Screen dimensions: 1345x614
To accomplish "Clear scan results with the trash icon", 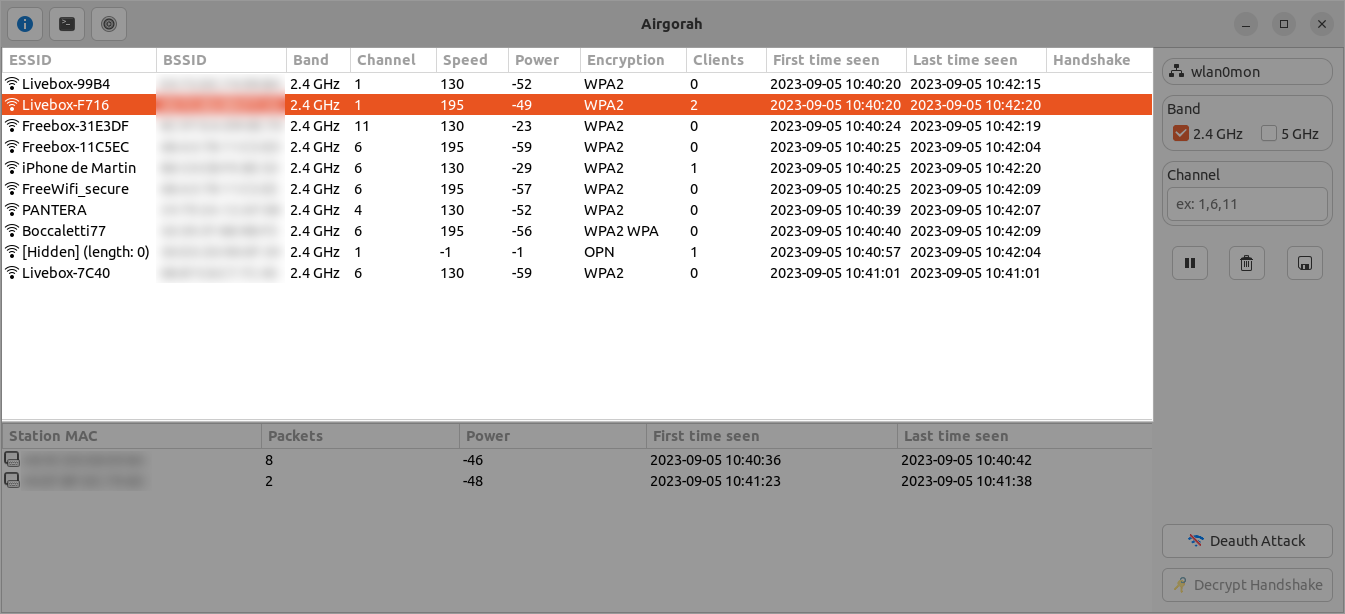I will (1246, 262).
